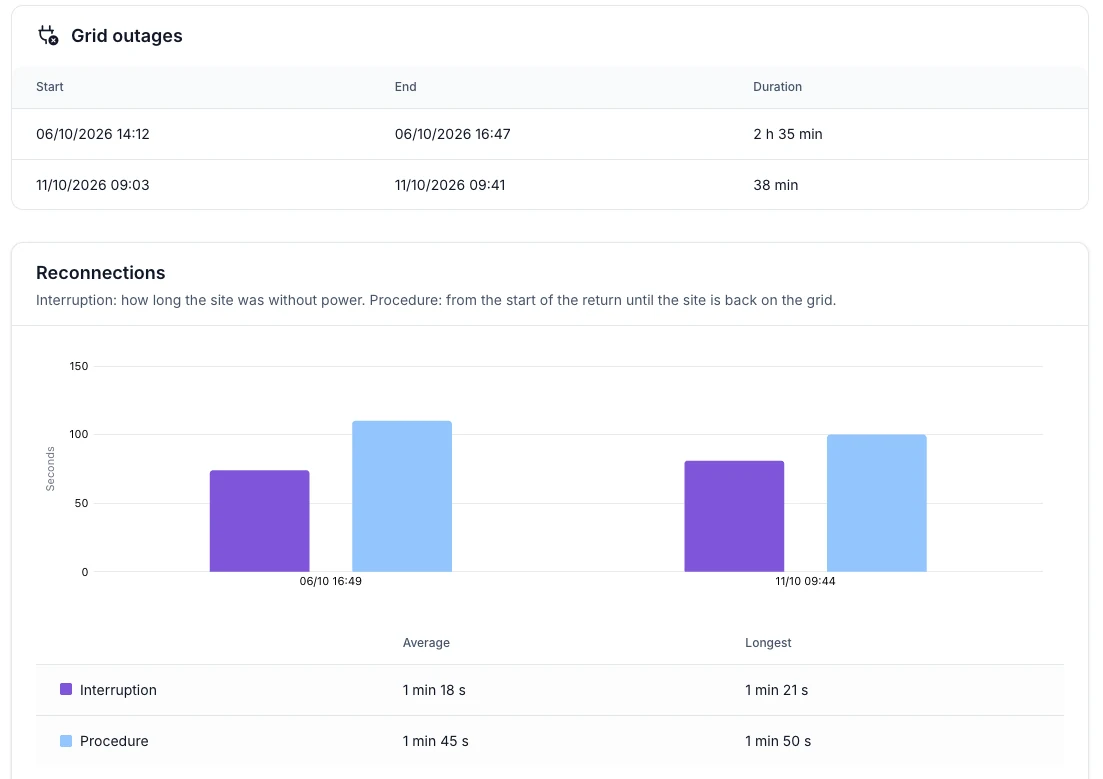The height and width of the screenshot is (779, 1103).
Task: Click duration 2 h 35 min
Action: click(x=788, y=134)
